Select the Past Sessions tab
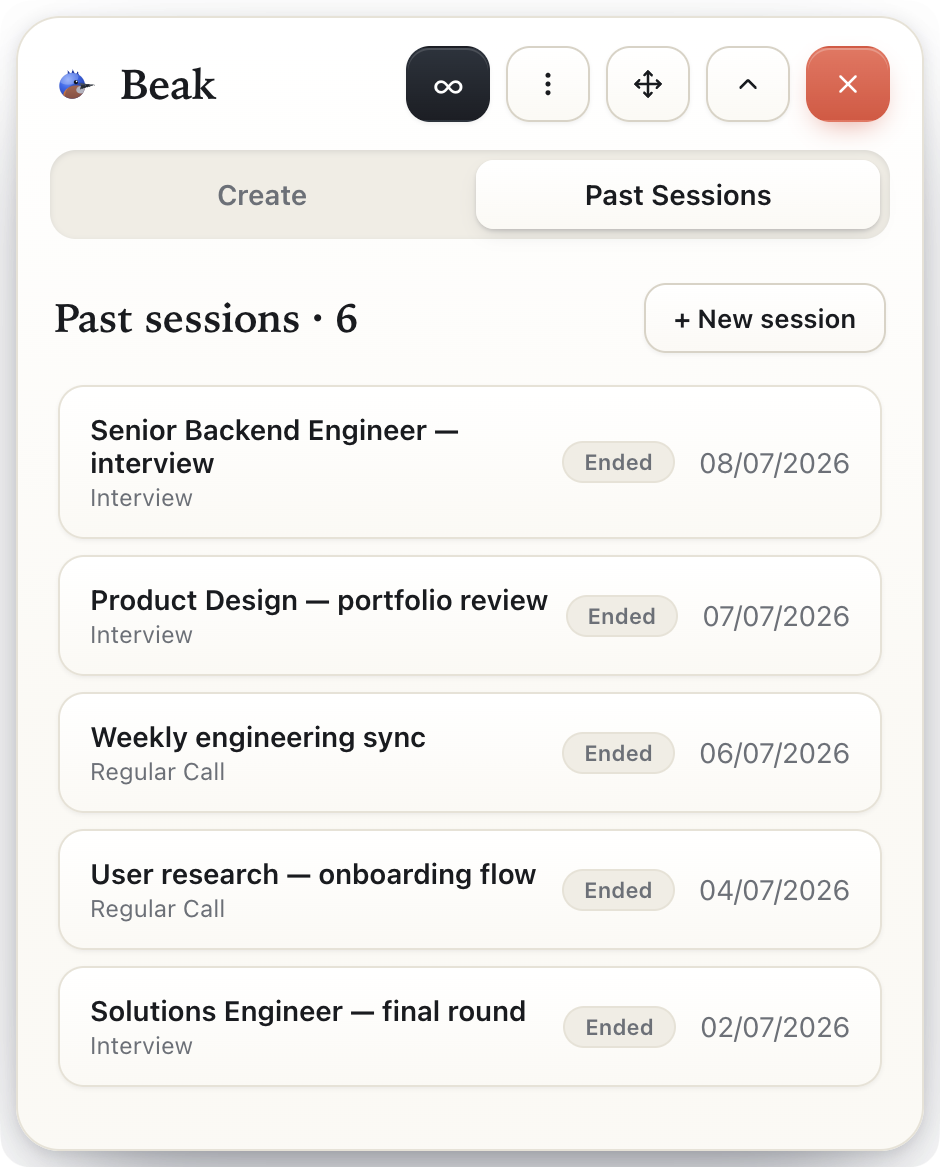The height and width of the screenshot is (1168, 940). (x=678, y=195)
